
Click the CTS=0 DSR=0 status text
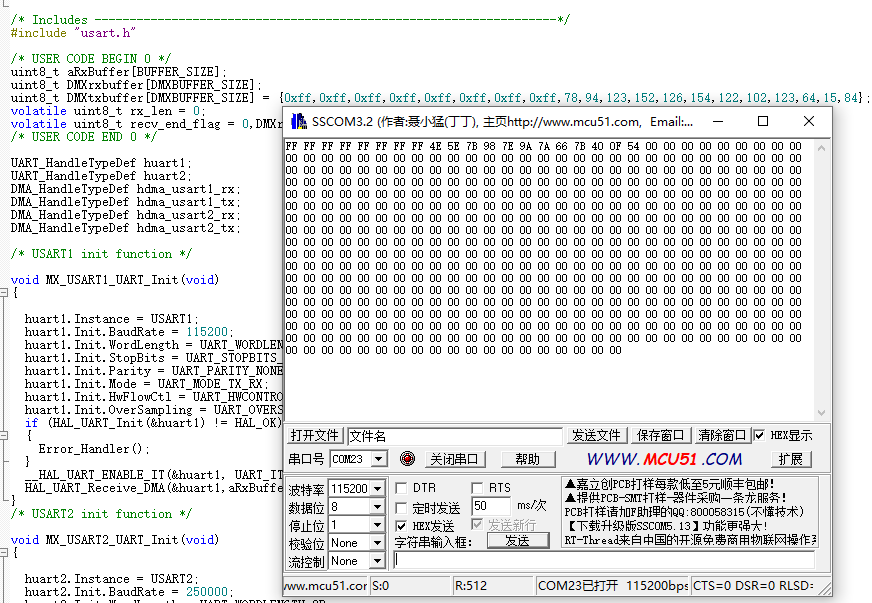click(753, 586)
